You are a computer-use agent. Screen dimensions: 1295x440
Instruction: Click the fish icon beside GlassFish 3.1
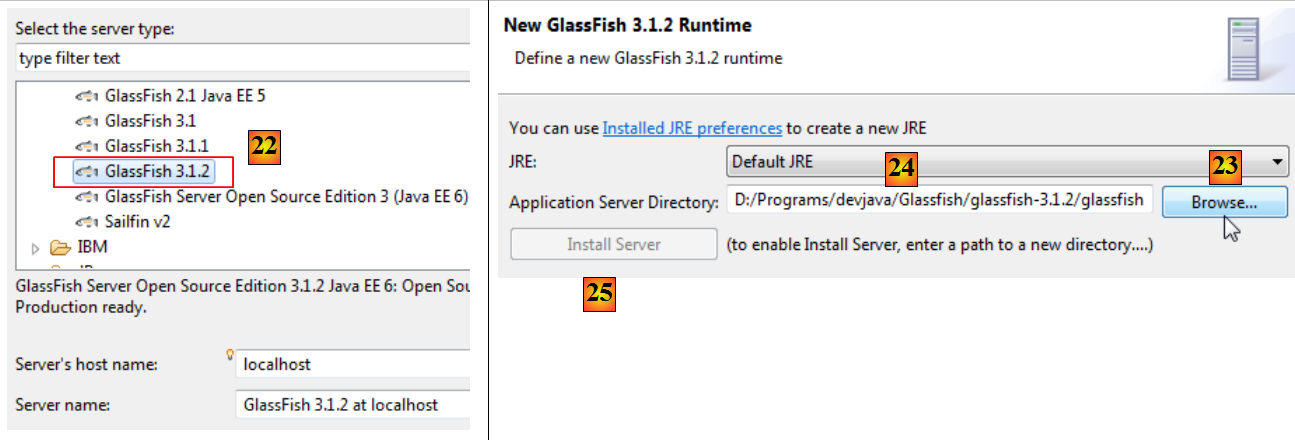pos(88,121)
